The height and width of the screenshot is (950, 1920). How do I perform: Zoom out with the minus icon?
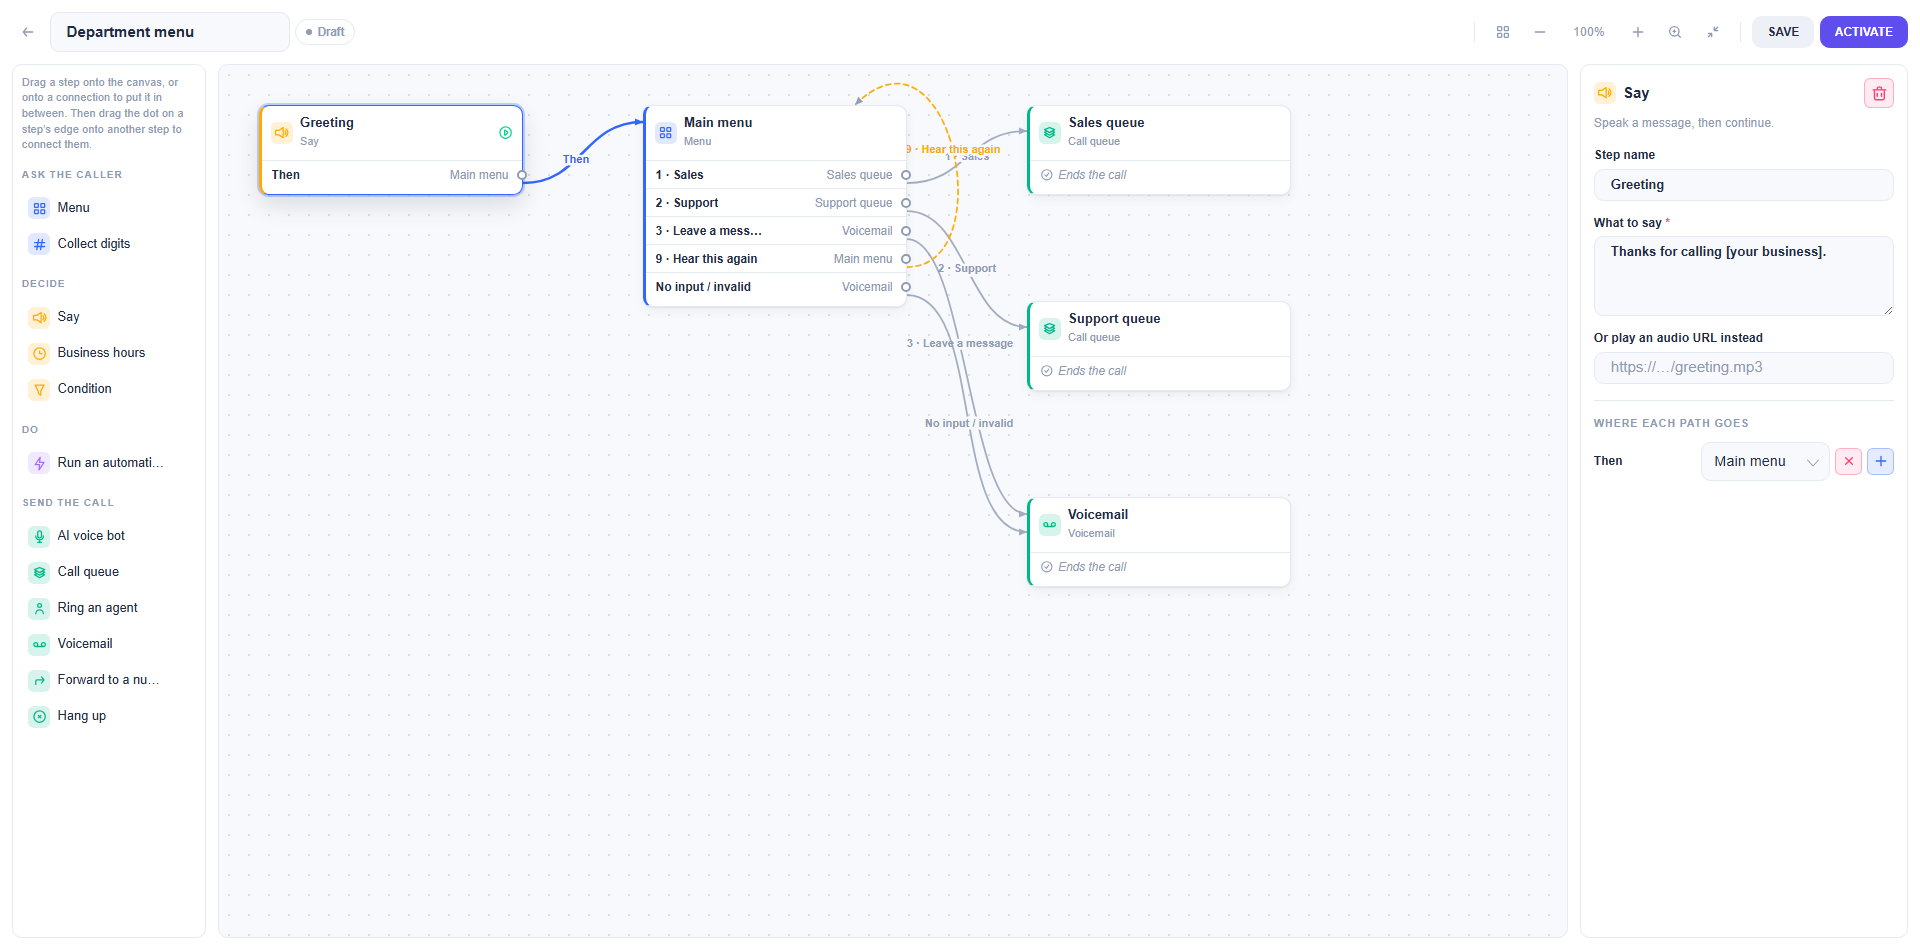pyautogui.click(x=1540, y=32)
